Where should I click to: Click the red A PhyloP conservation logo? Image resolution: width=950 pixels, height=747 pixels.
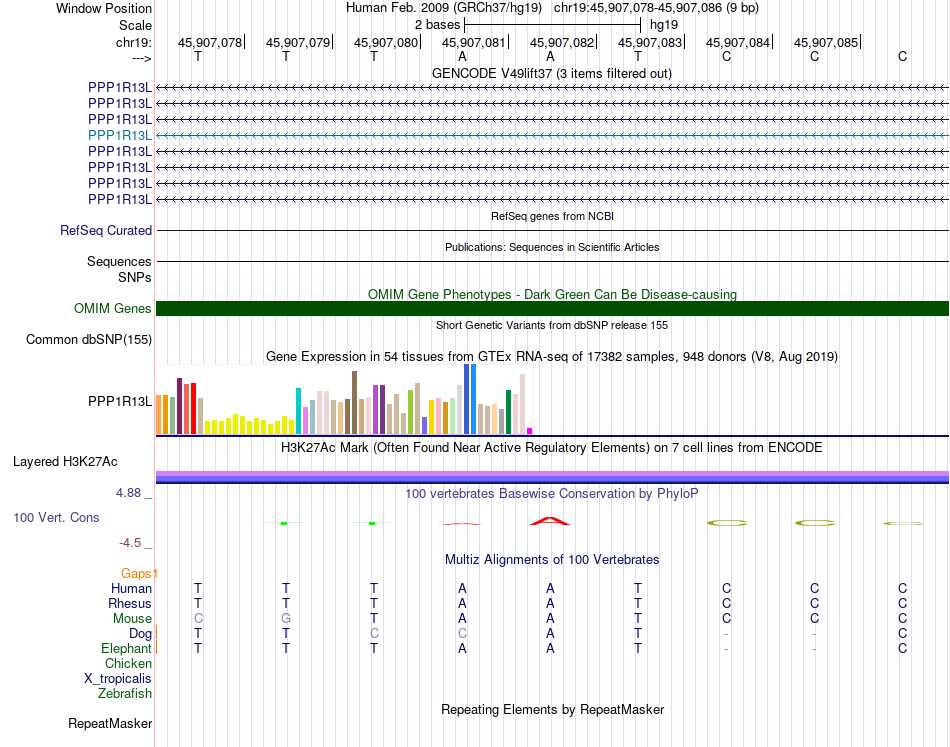coord(550,521)
